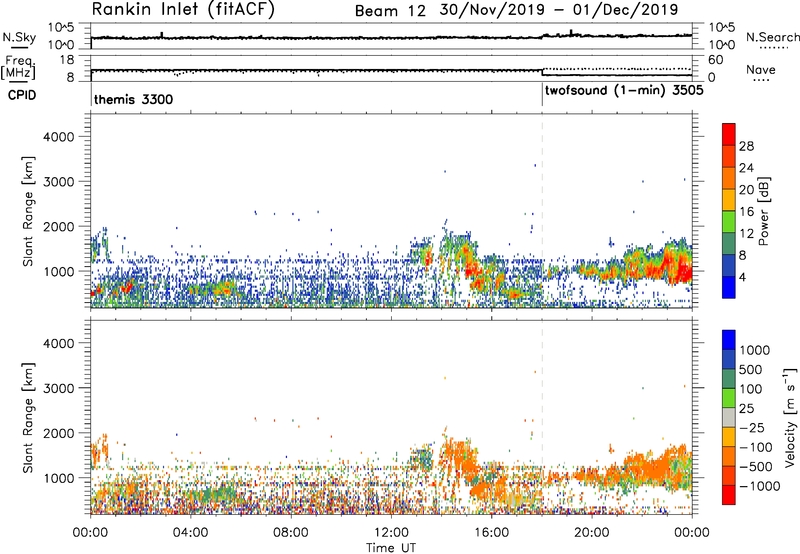Click 'Slant Range [km]' label of velocity panel

click(x=28, y=418)
